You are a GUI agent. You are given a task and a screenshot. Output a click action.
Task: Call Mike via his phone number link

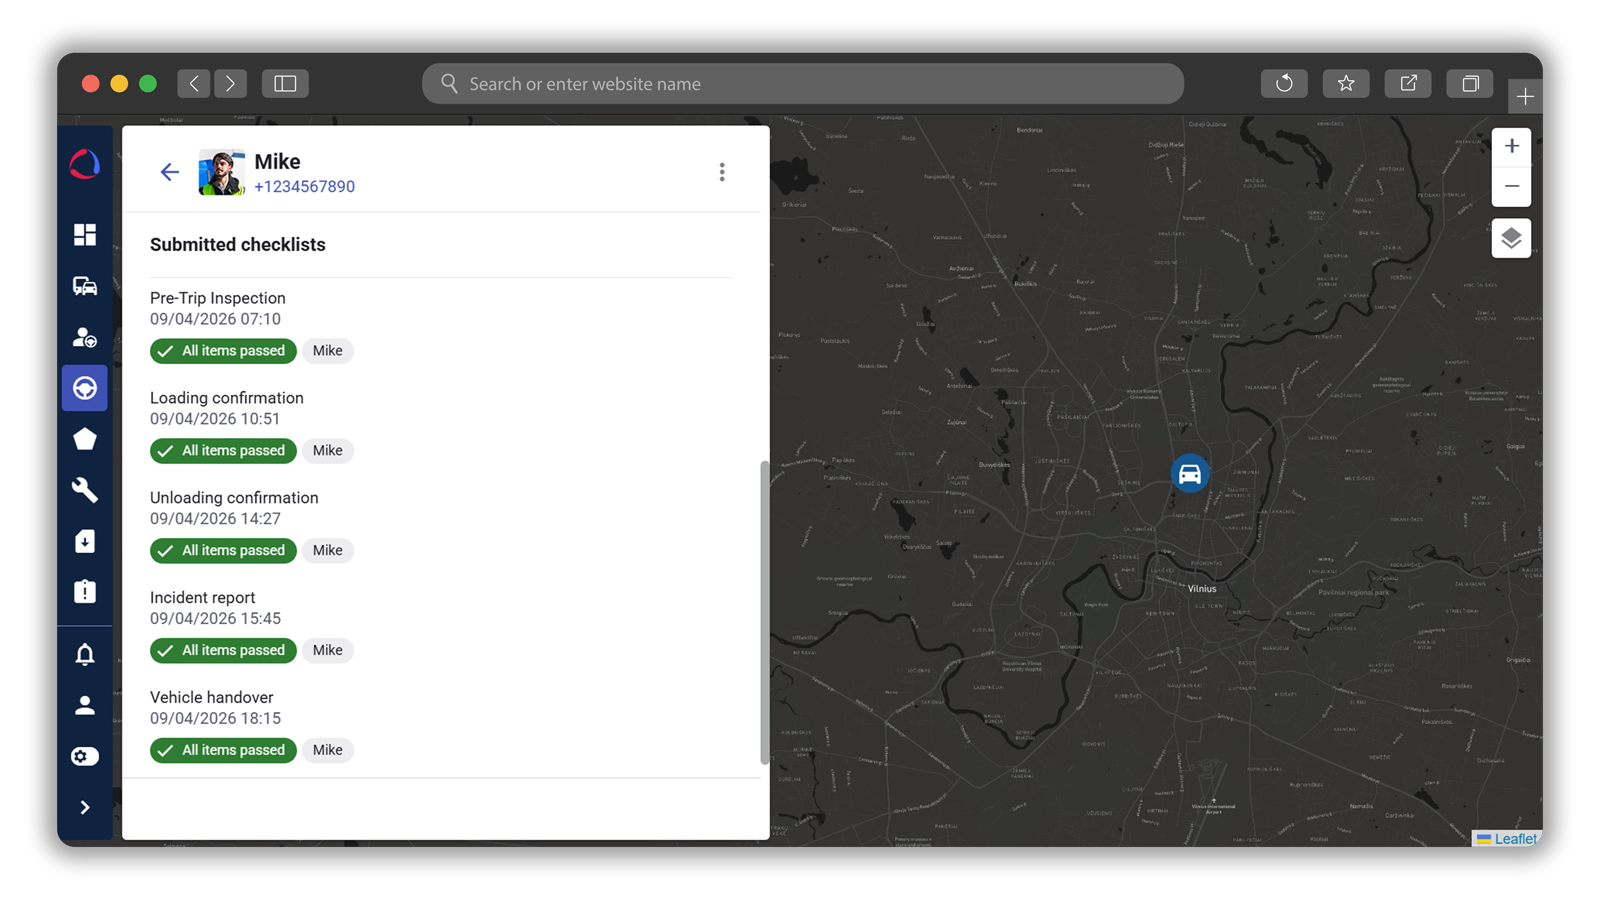305,186
